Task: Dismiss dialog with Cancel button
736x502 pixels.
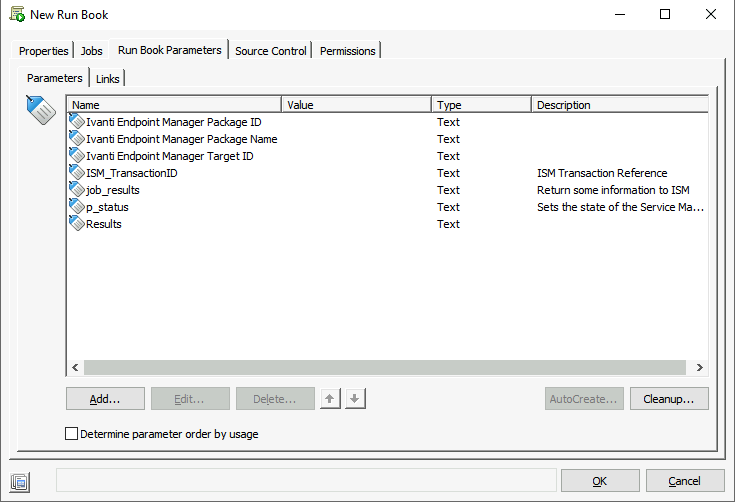Action: (685, 481)
